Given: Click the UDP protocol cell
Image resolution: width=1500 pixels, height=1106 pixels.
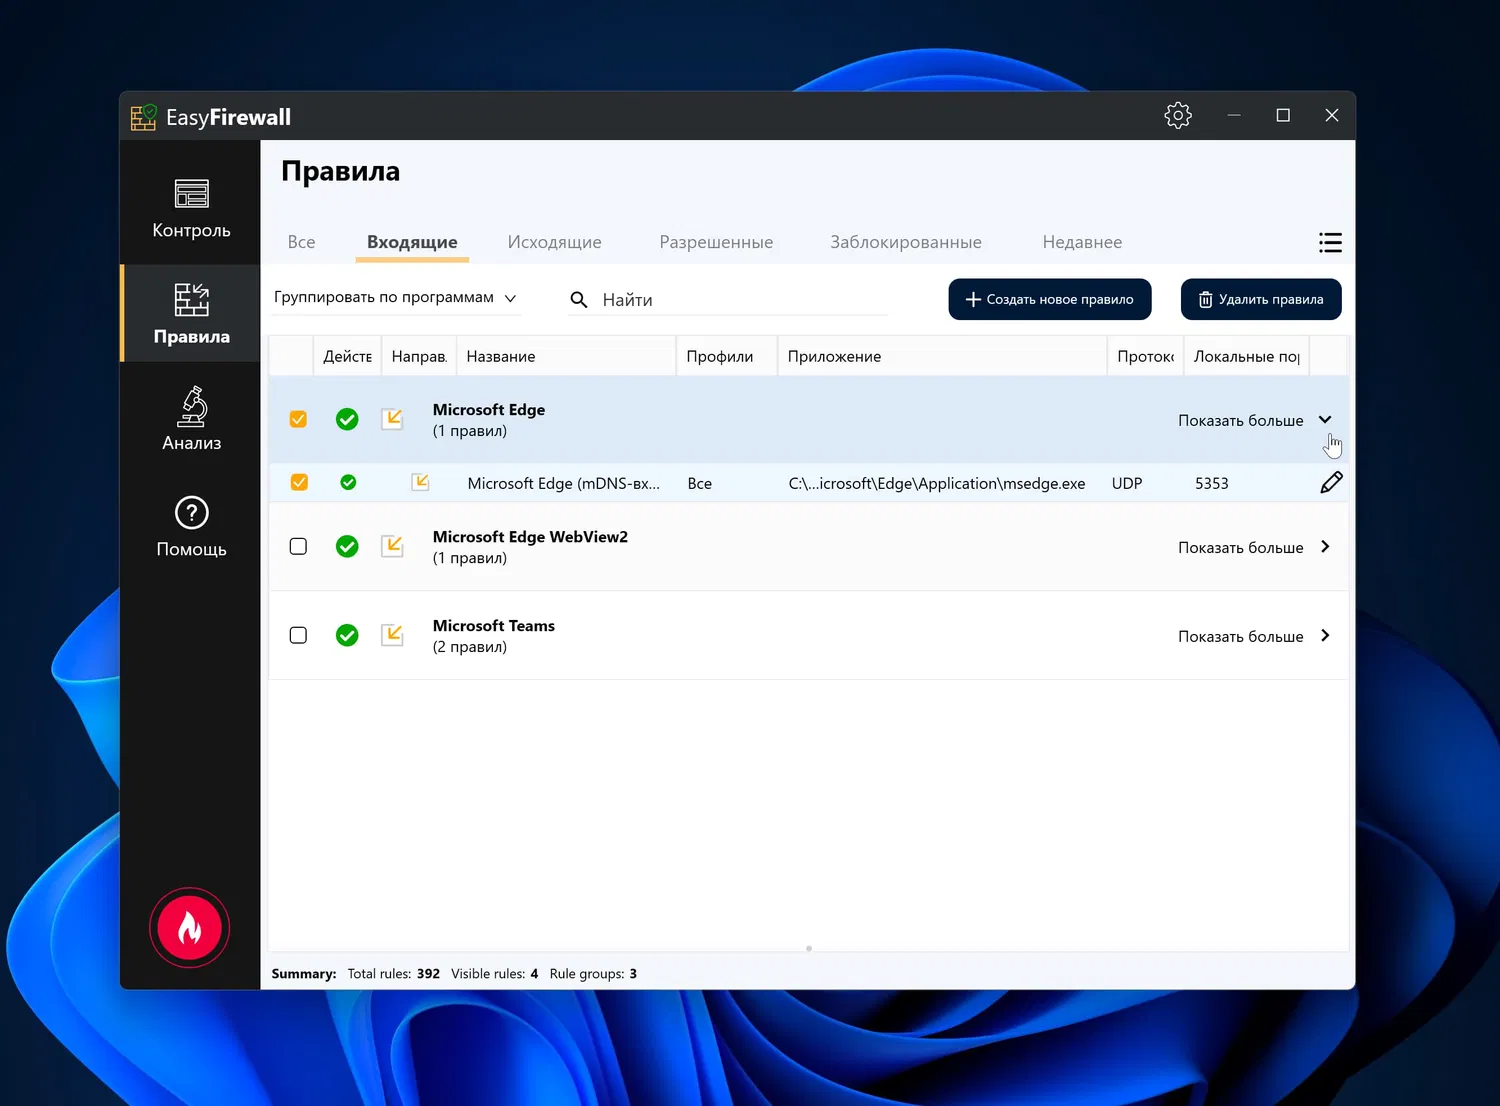Looking at the screenshot, I should (1127, 483).
